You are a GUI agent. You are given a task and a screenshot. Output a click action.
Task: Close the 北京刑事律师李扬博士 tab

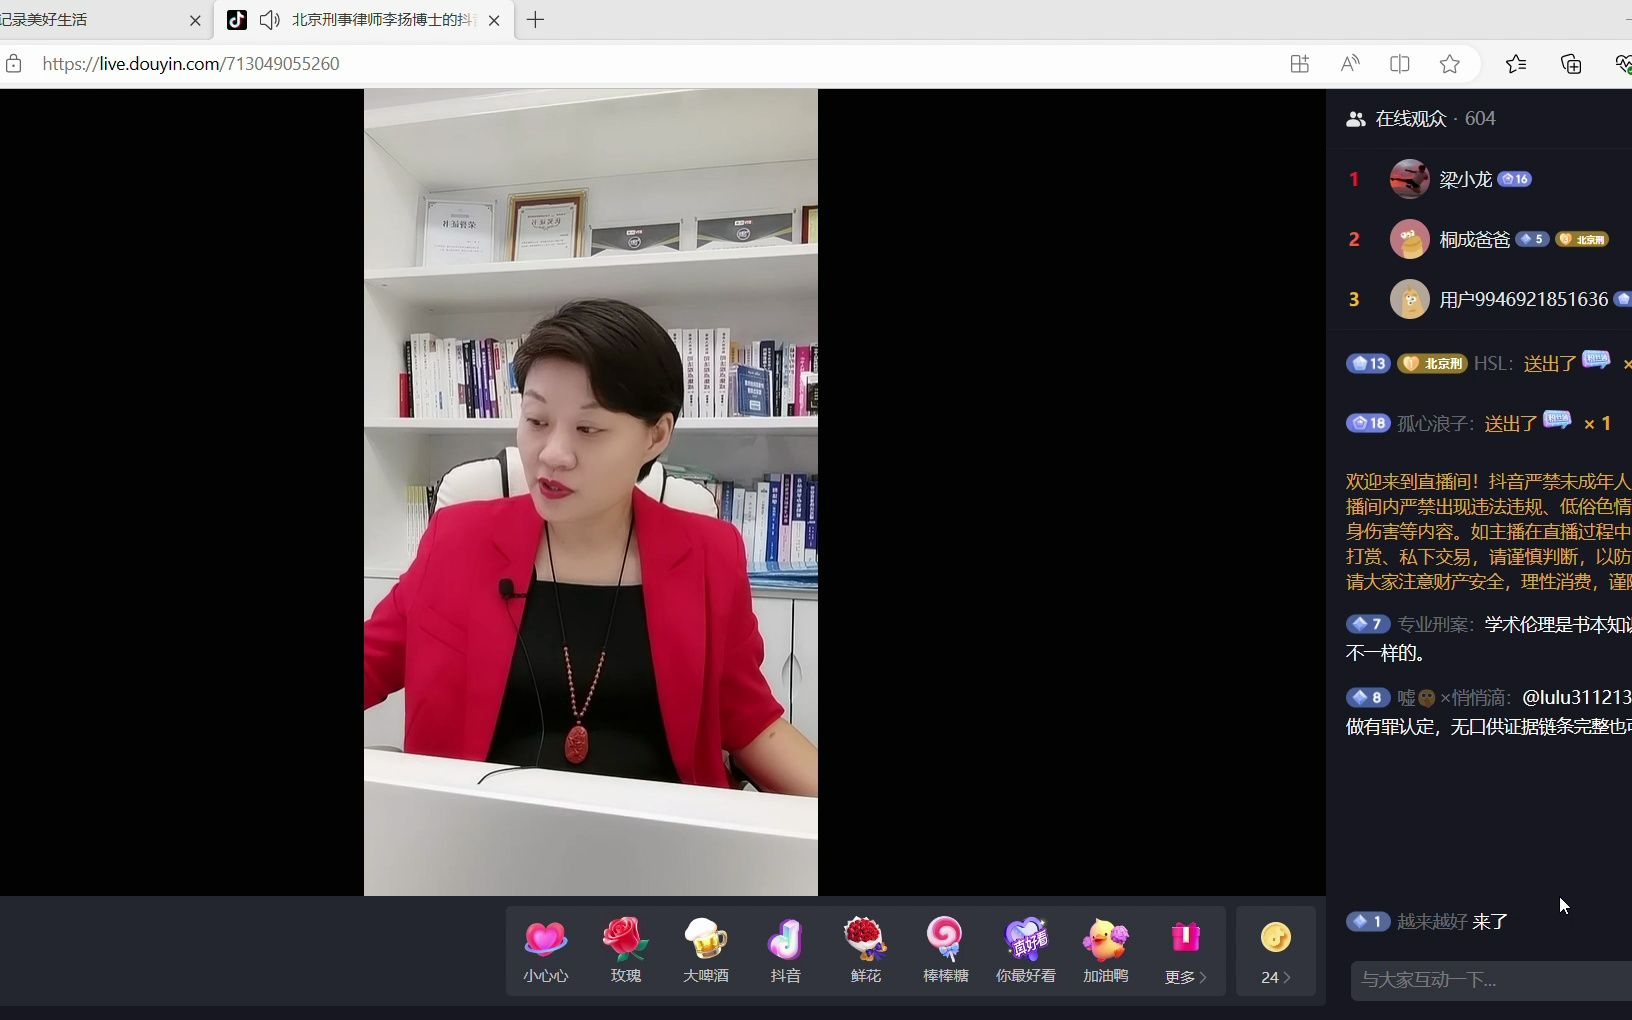[x=494, y=20]
